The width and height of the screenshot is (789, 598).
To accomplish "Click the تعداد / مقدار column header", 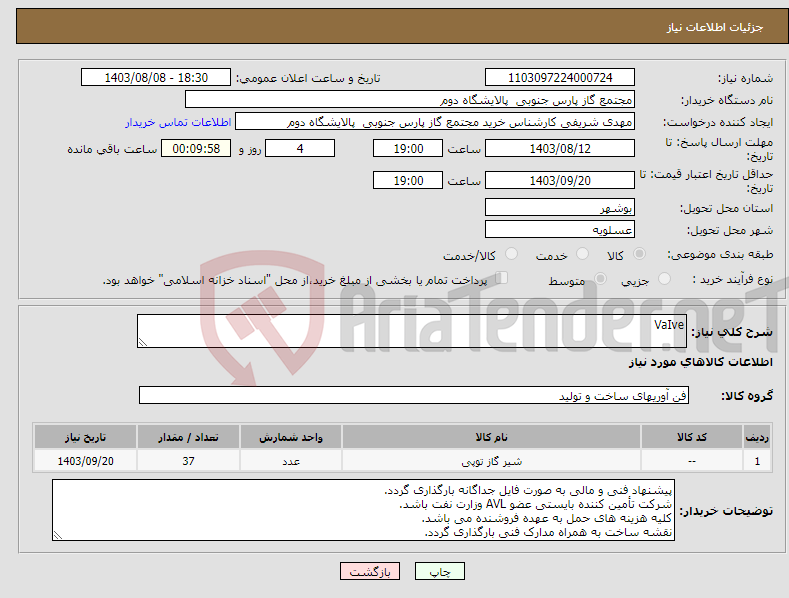I will click(188, 437).
